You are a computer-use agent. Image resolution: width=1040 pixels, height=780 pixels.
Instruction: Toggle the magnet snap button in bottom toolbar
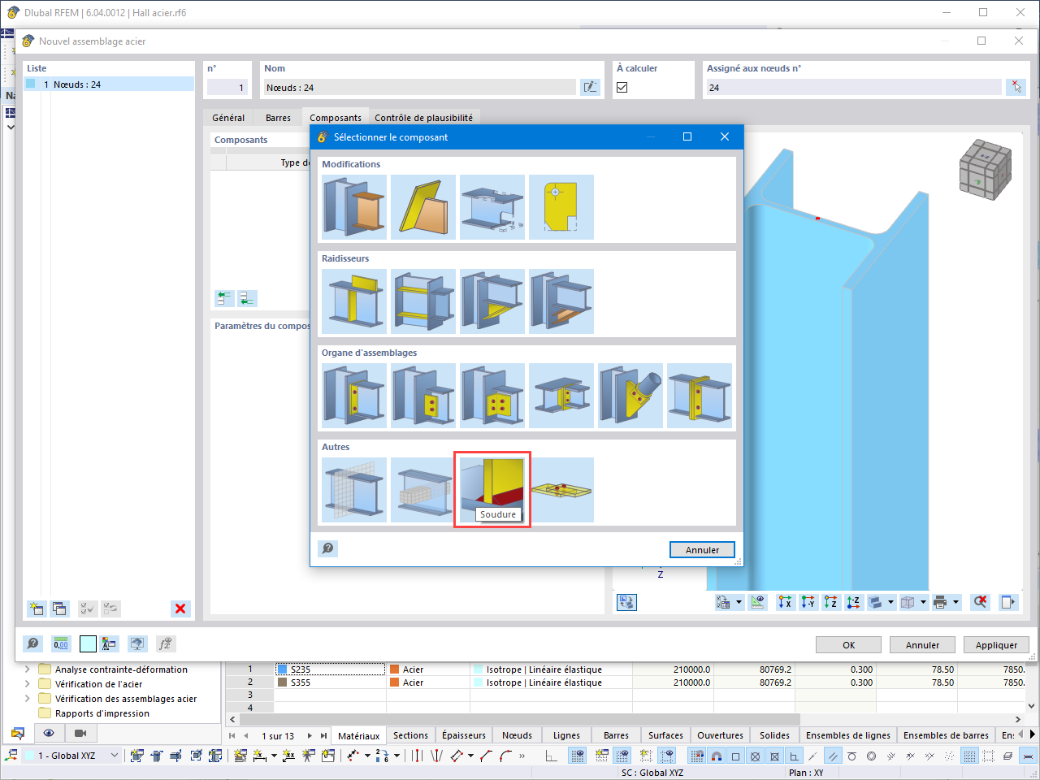(x=716, y=755)
